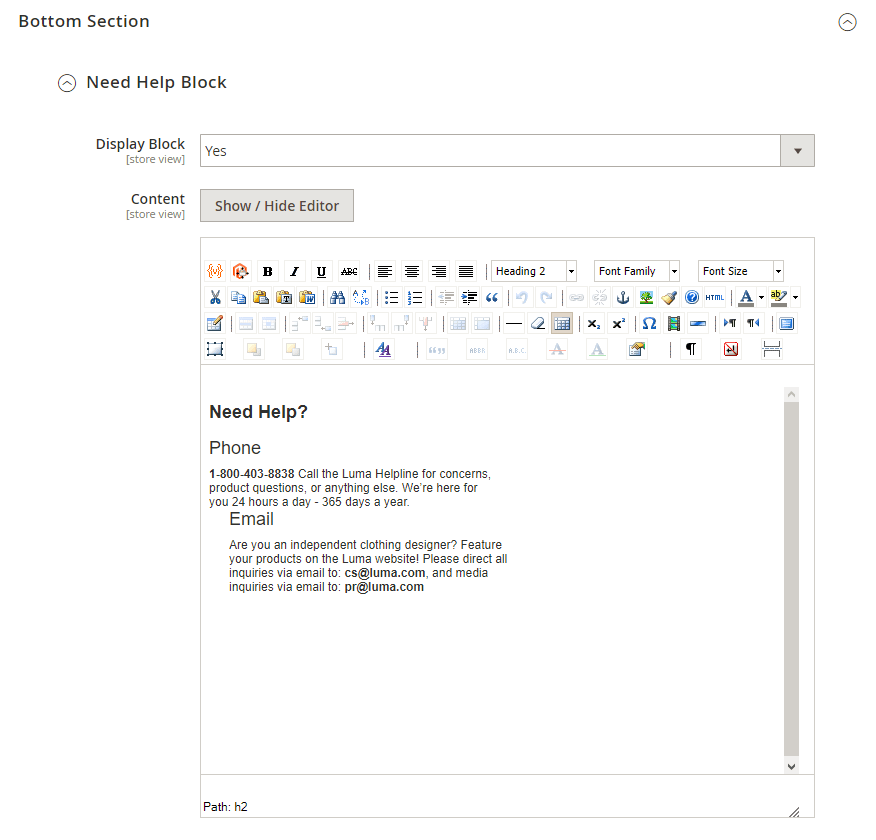Open the Heading 2 format dropdown
Viewport: 876px width, 840px height.
pyautogui.click(x=534, y=271)
